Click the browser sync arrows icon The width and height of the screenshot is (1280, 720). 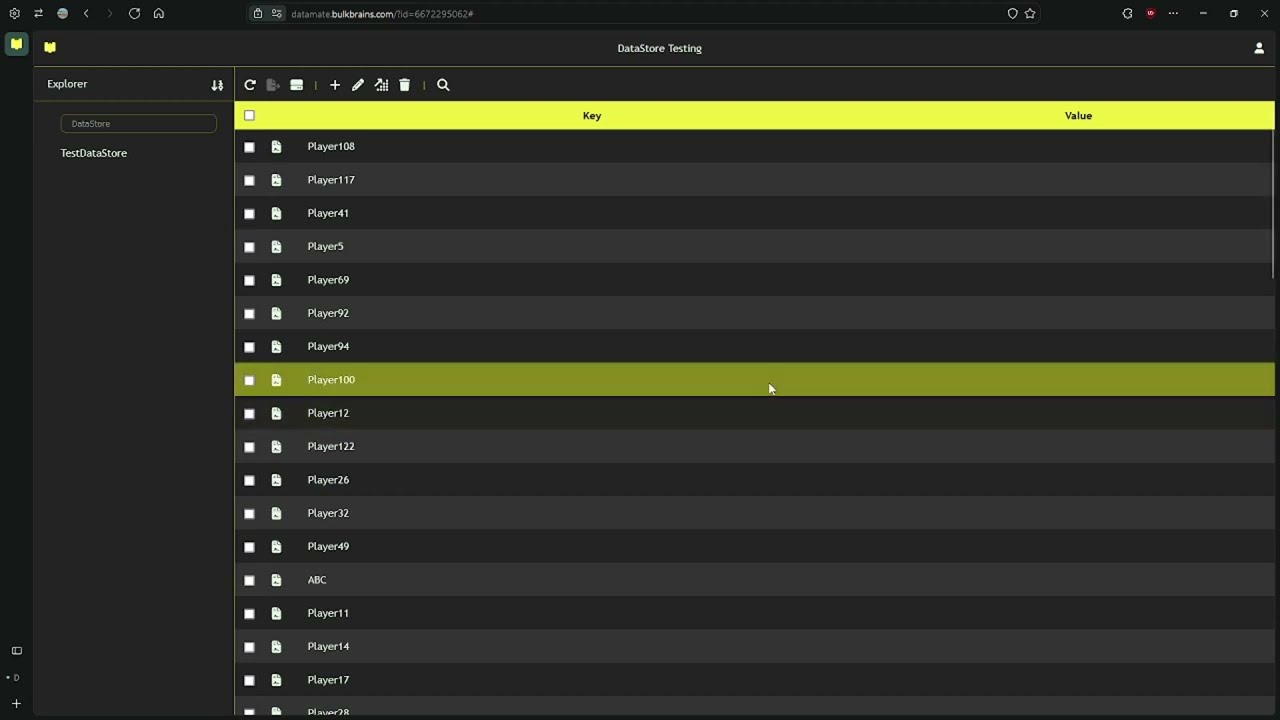(x=38, y=14)
